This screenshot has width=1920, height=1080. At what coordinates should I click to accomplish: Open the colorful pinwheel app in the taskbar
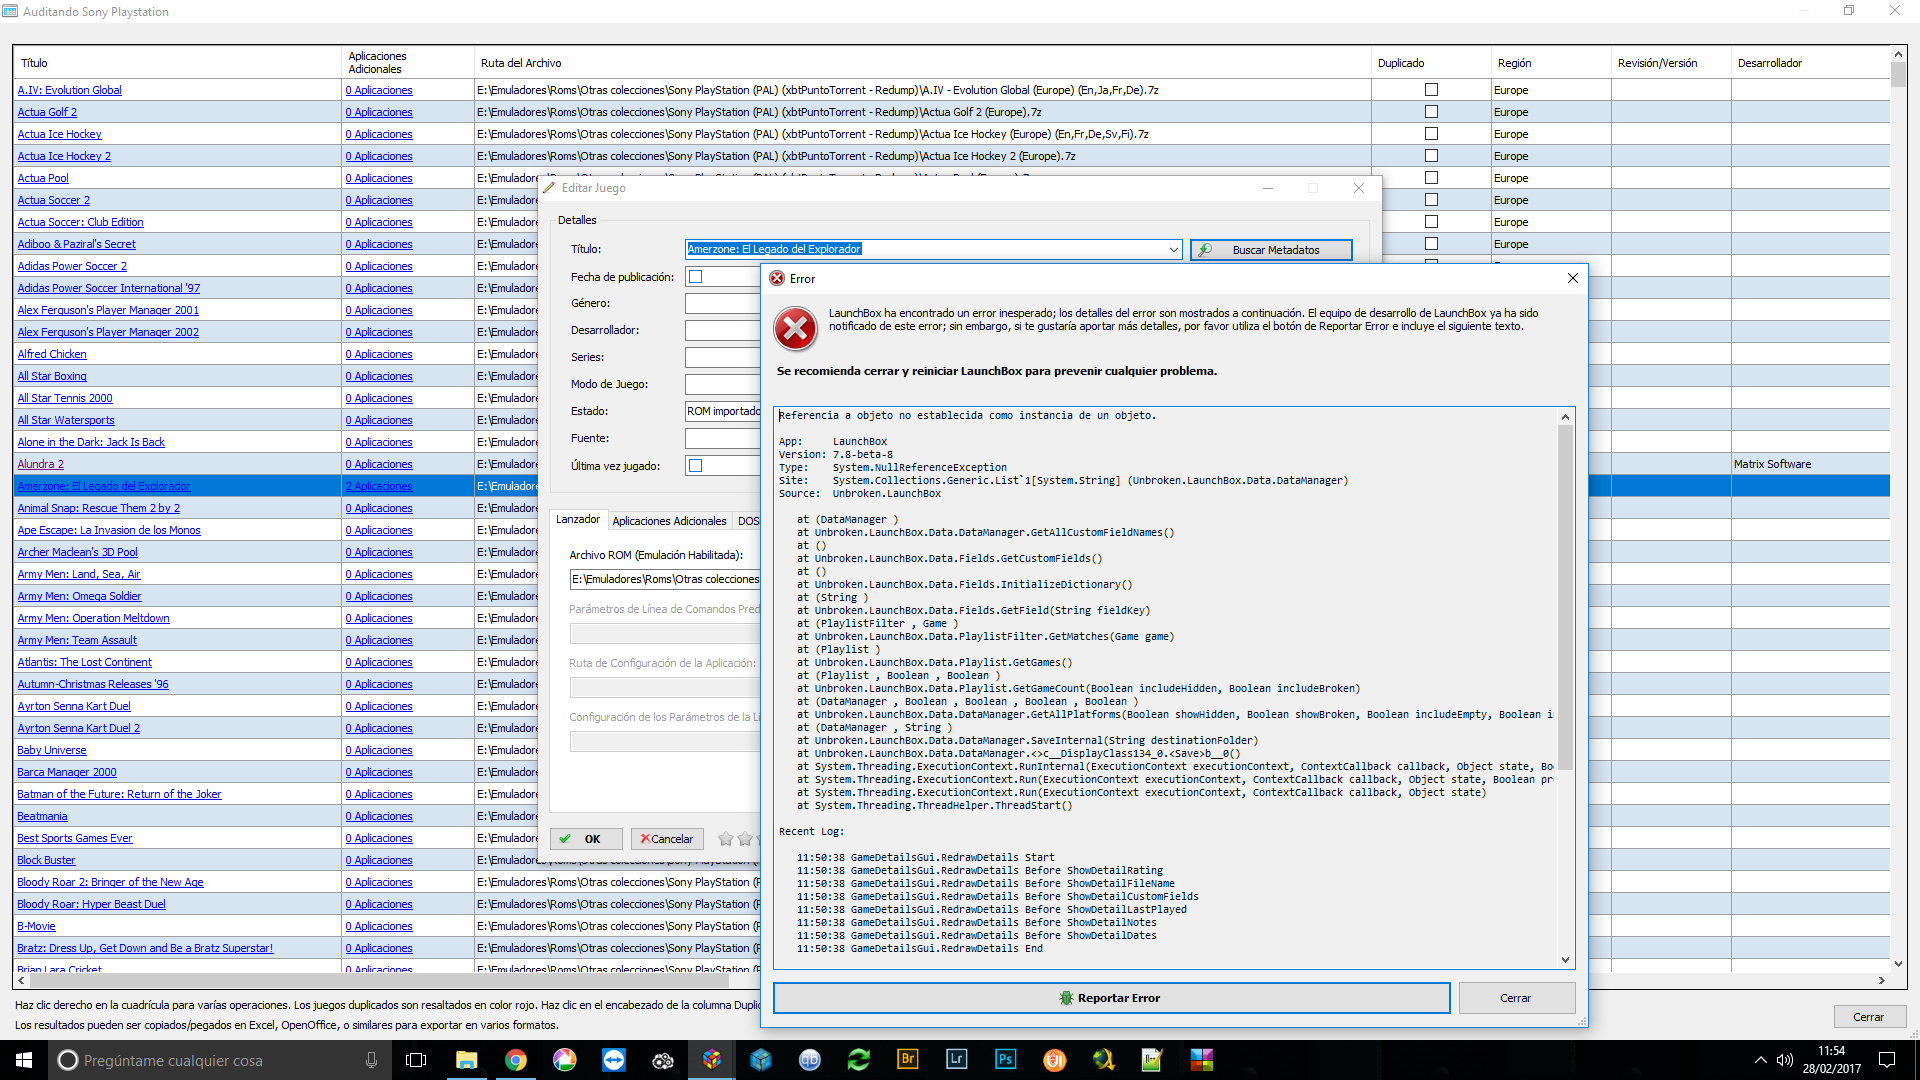(x=565, y=1060)
